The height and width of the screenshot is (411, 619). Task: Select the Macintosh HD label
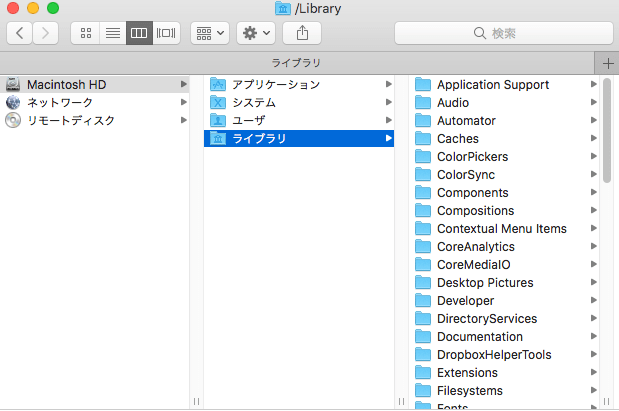[x=66, y=84]
